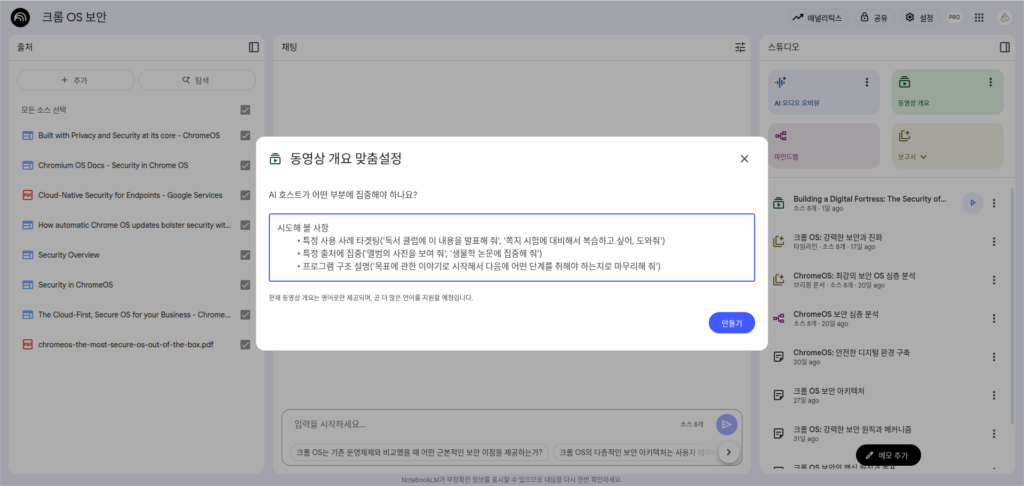Select suggestion about 근본적인 보안 이점
The height and width of the screenshot is (486, 1024).
419,451
